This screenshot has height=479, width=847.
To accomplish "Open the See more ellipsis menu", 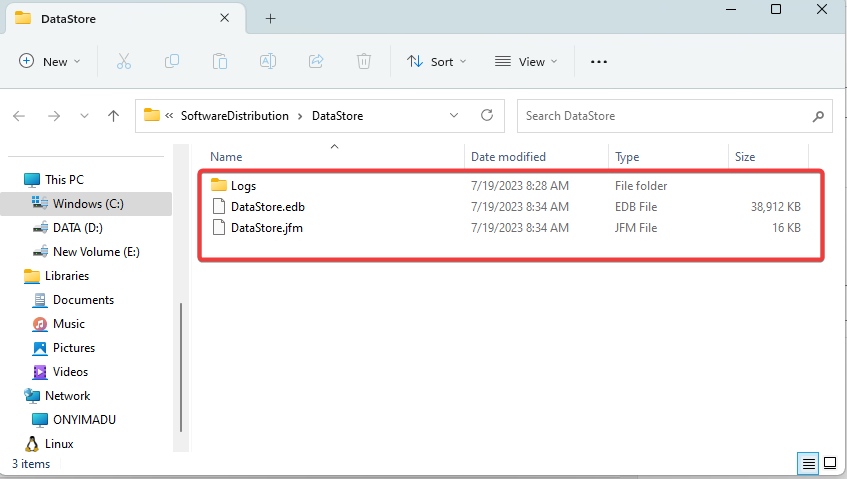I will pyautogui.click(x=599, y=62).
